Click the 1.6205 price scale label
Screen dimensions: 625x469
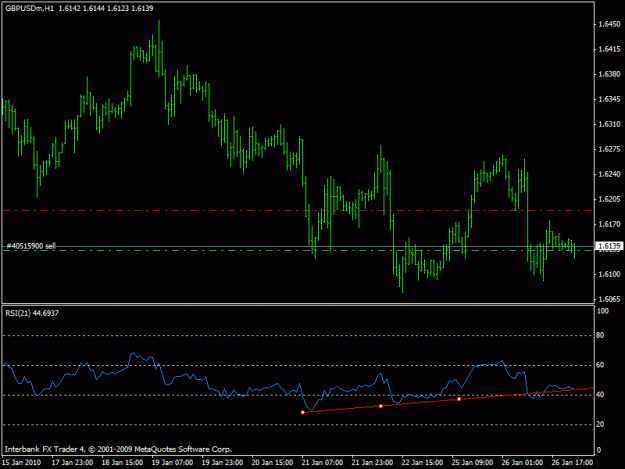[x=609, y=199]
